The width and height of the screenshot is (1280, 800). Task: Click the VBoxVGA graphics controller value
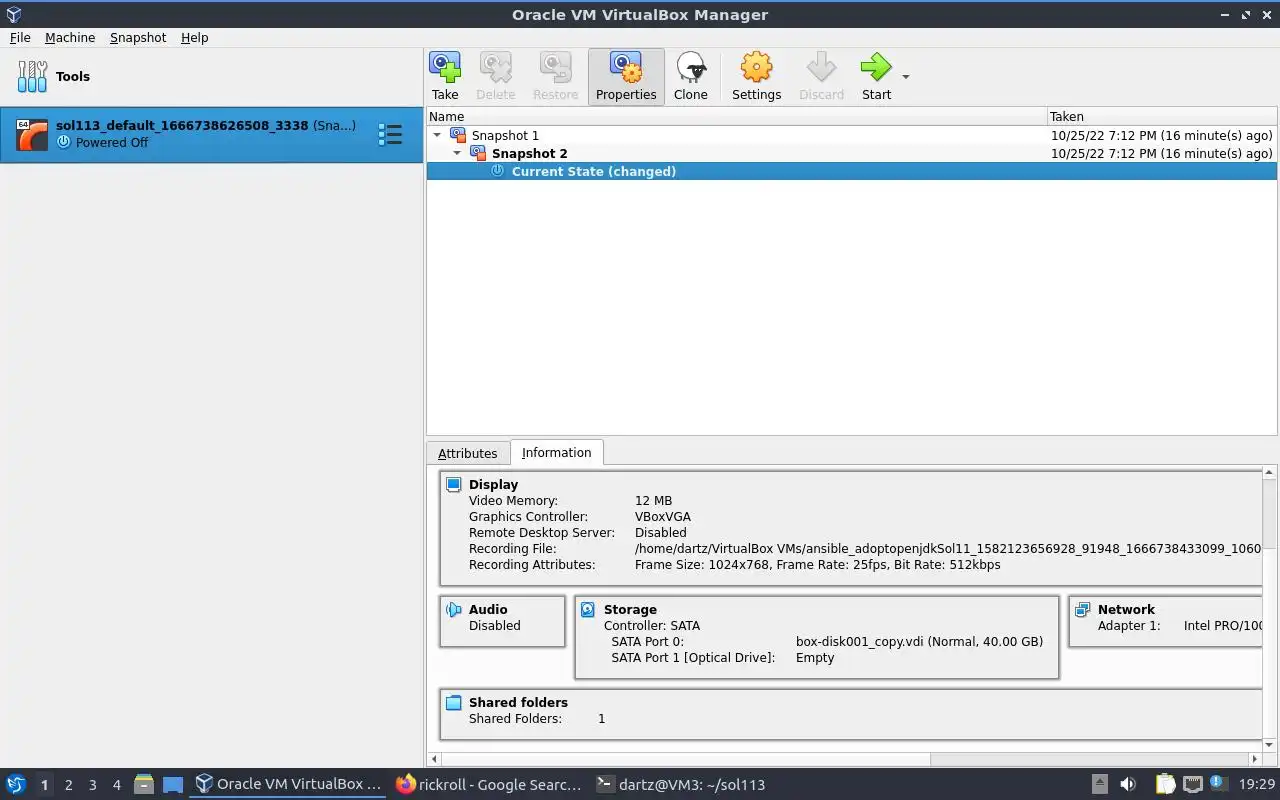(663, 517)
